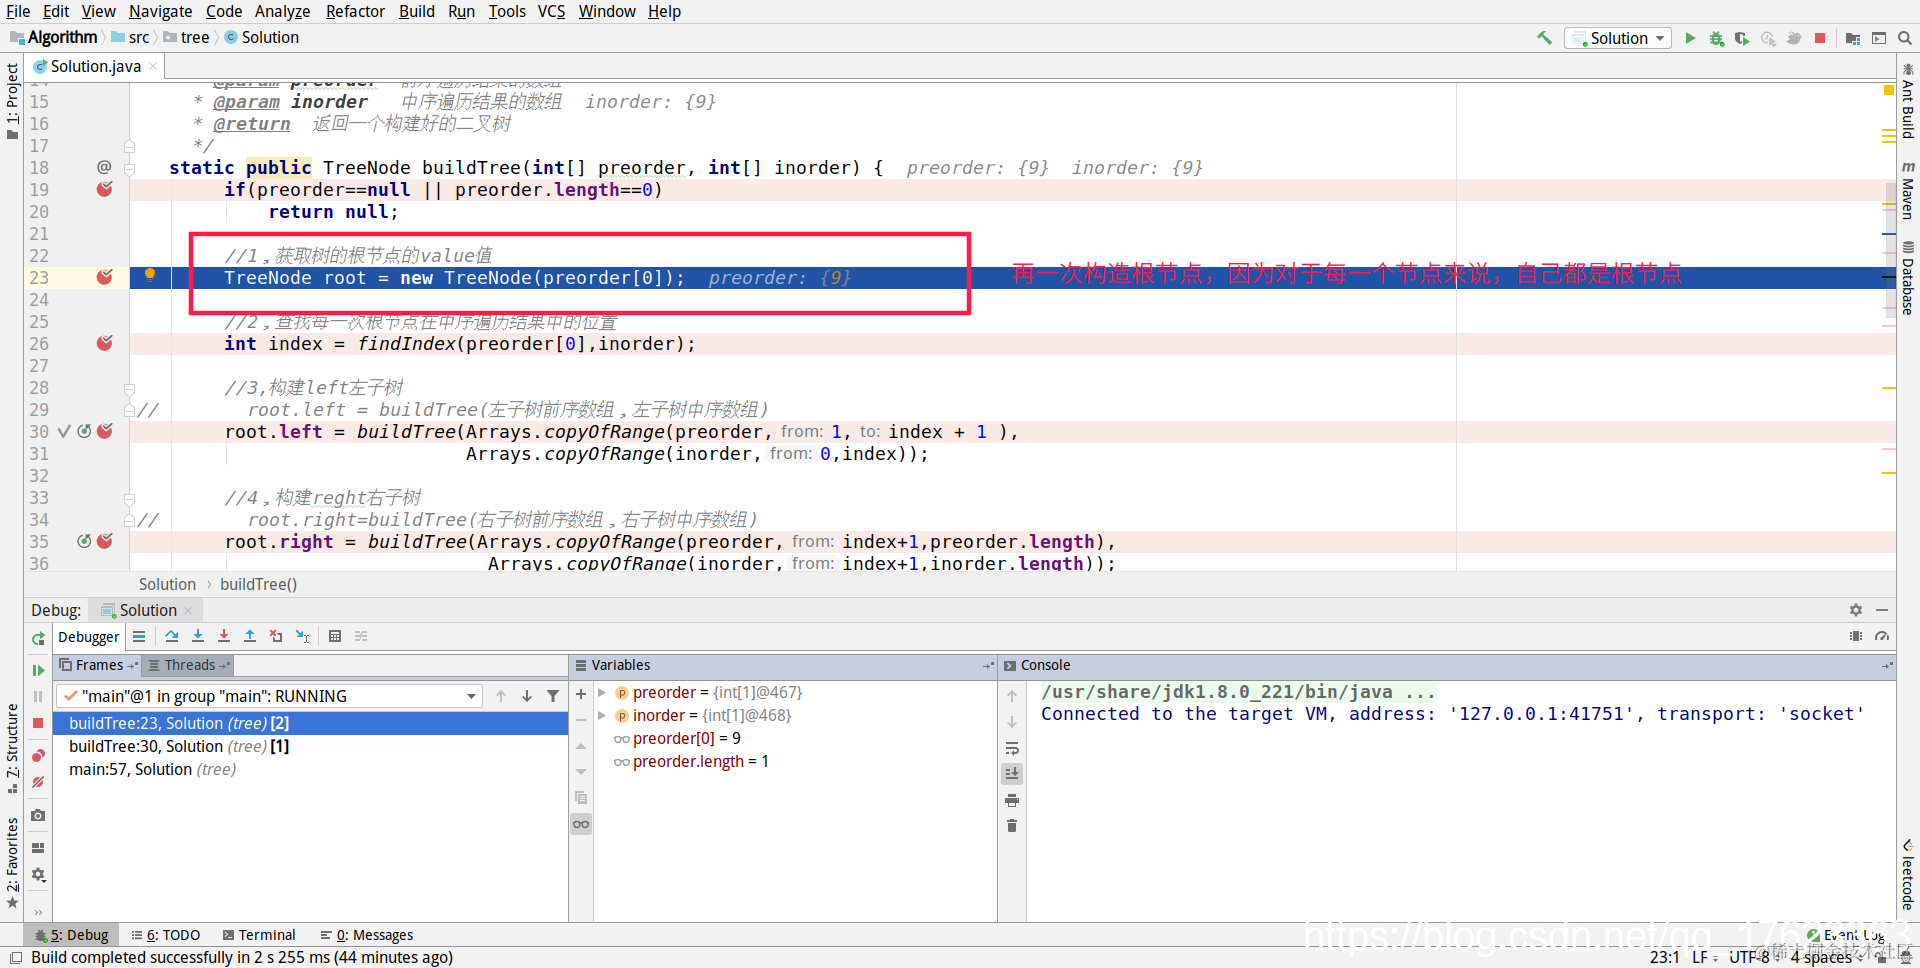This screenshot has height=968, width=1920.
Task: Open Project Structure dialog icon
Action: click(x=1853, y=38)
